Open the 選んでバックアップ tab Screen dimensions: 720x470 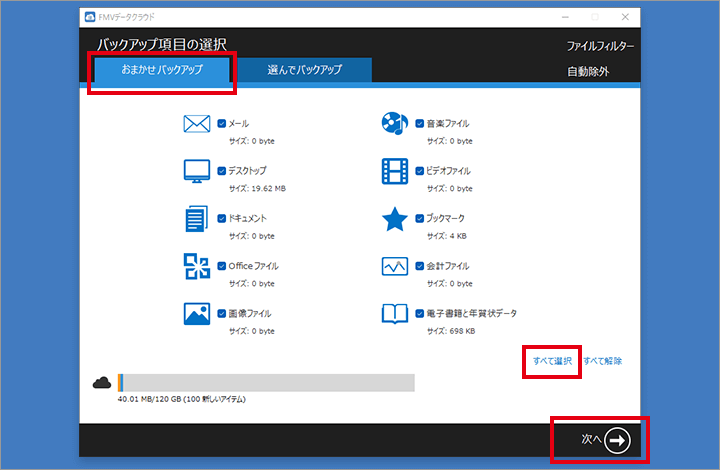click(x=304, y=70)
